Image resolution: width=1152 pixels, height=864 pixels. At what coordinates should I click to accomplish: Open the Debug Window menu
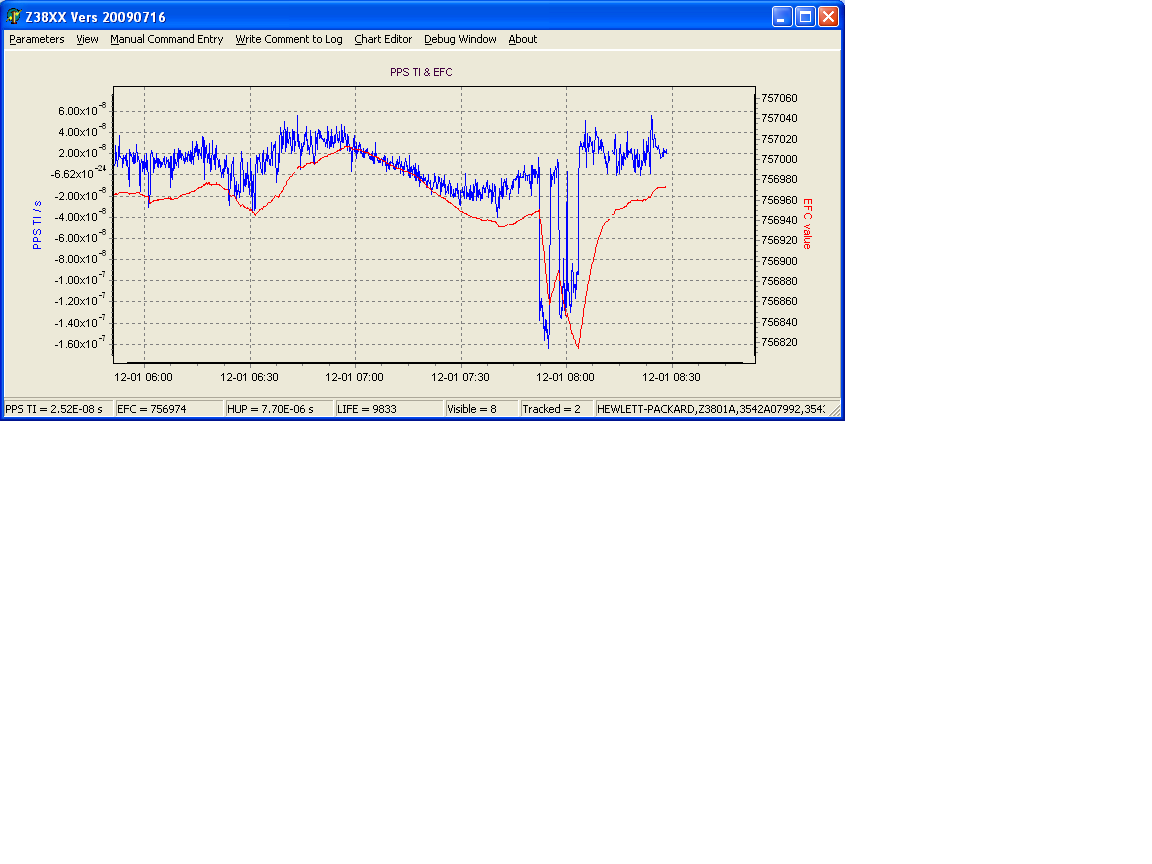tap(460, 40)
